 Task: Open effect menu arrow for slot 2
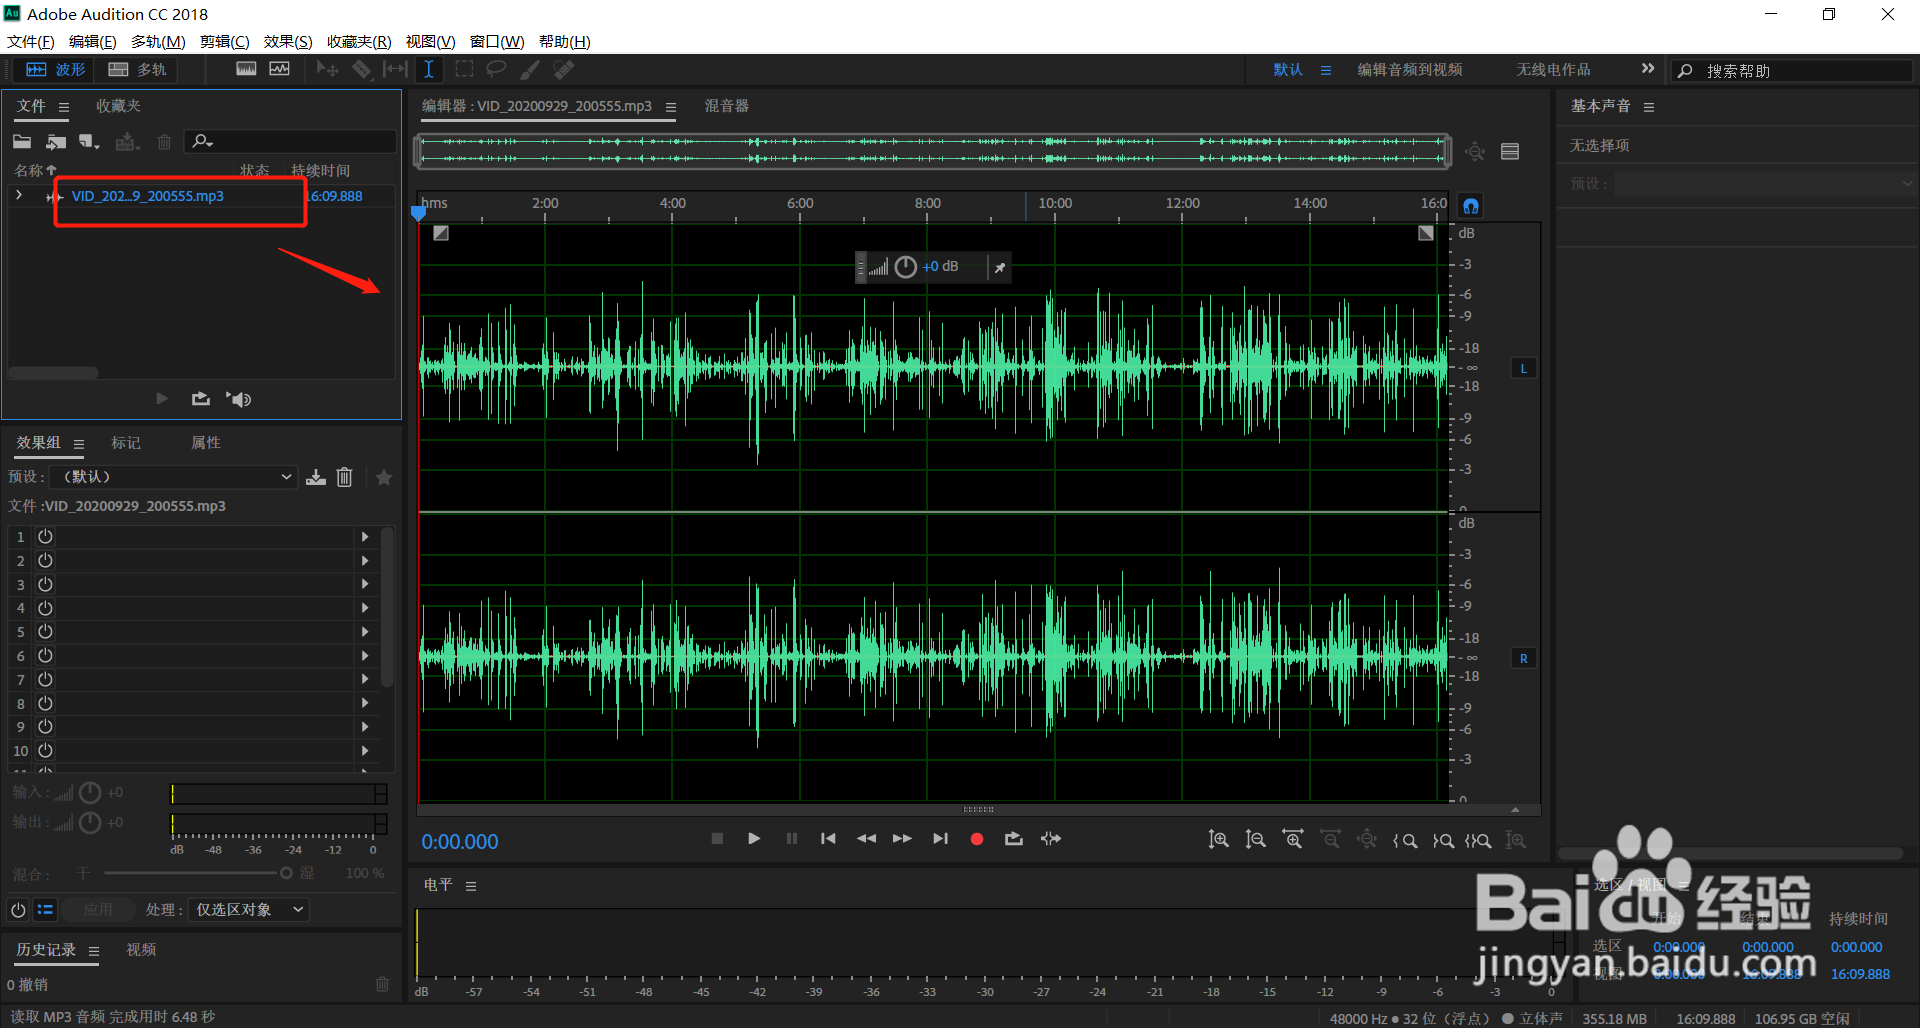[365, 561]
